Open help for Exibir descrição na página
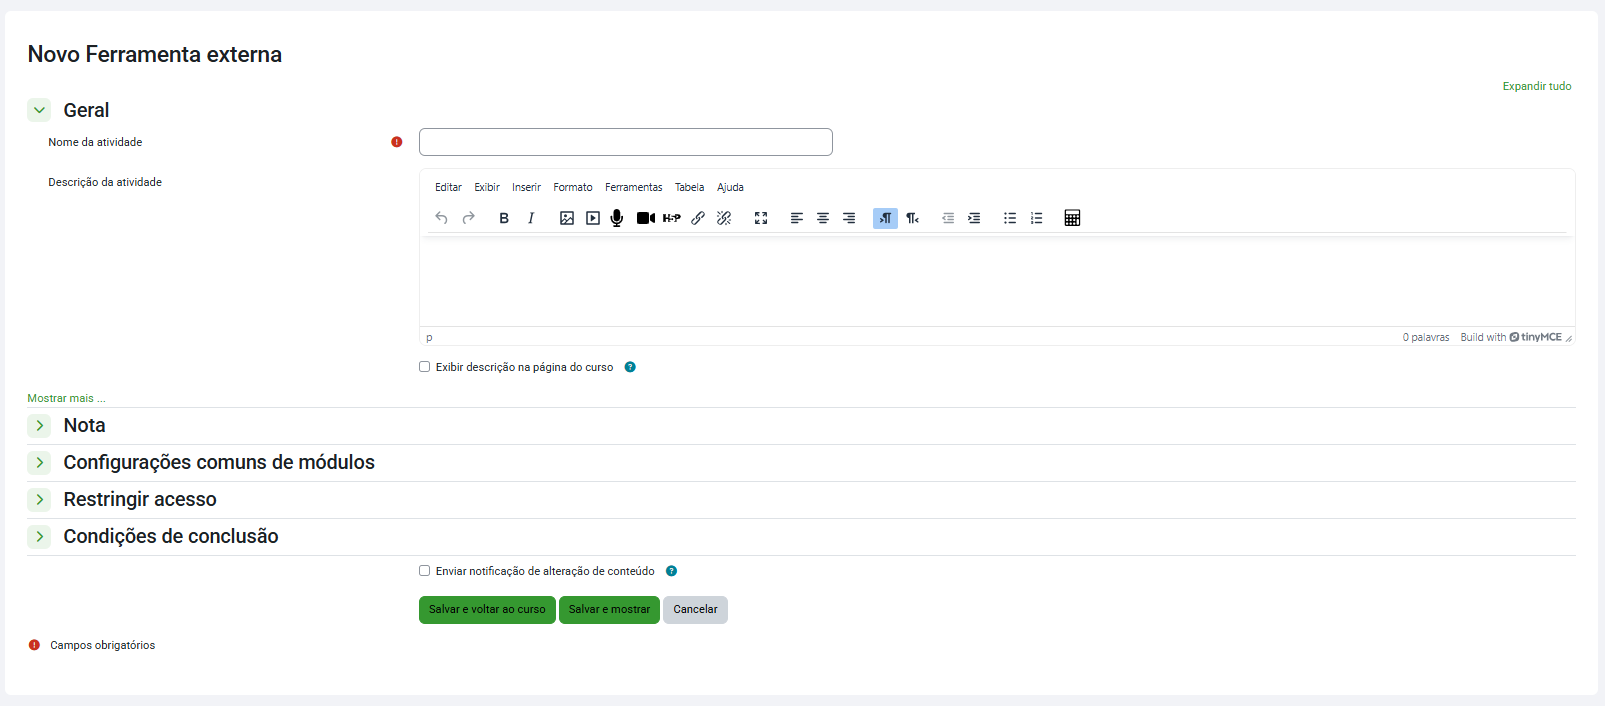Image resolution: width=1605 pixels, height=706 pixels. (x=630, y=367)
